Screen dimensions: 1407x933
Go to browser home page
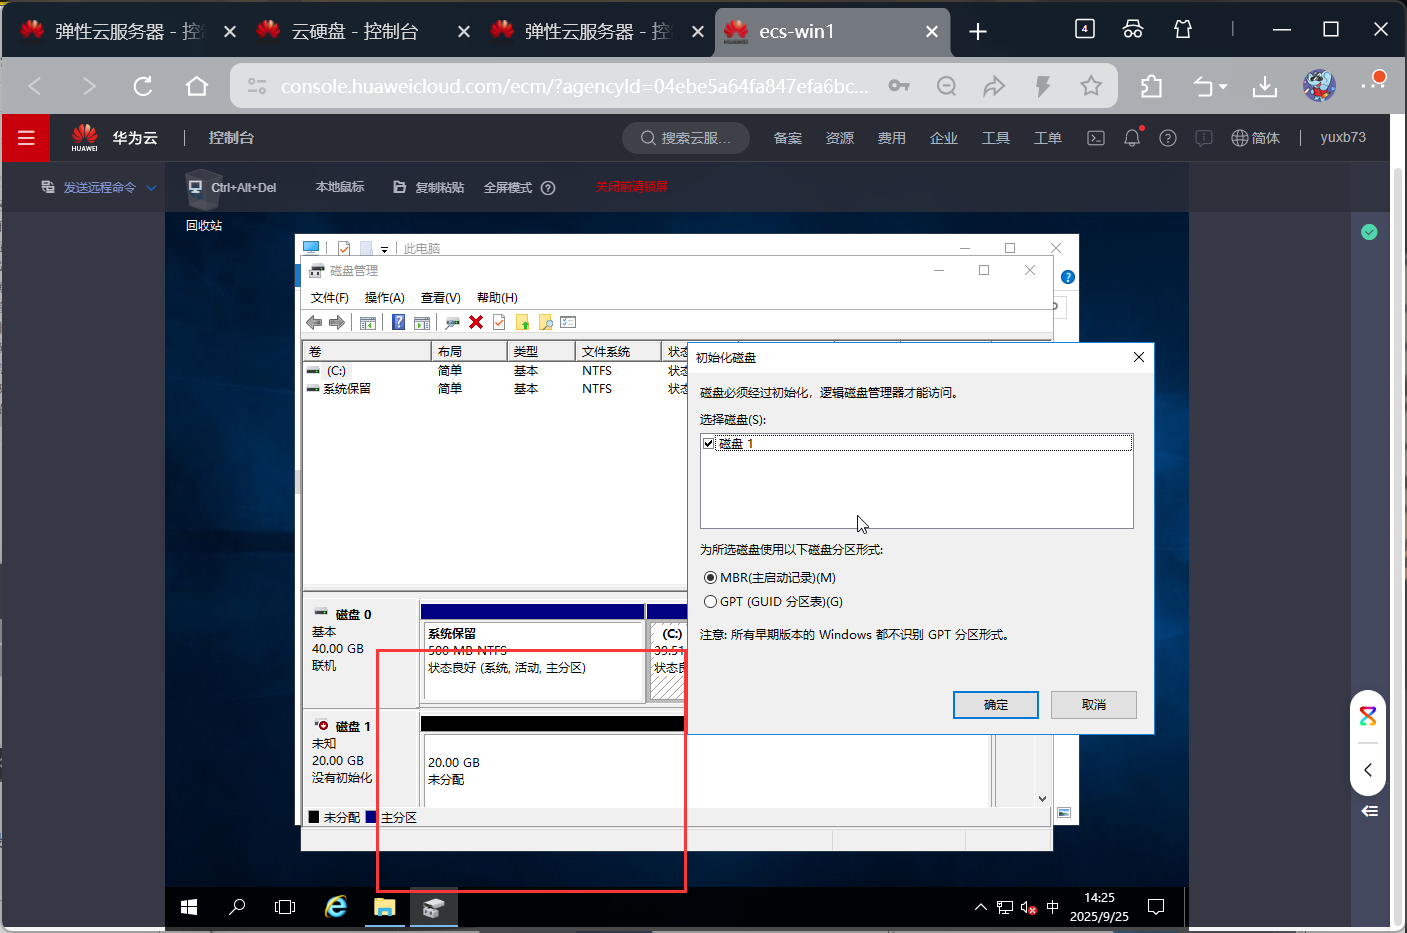click(197, 86)
